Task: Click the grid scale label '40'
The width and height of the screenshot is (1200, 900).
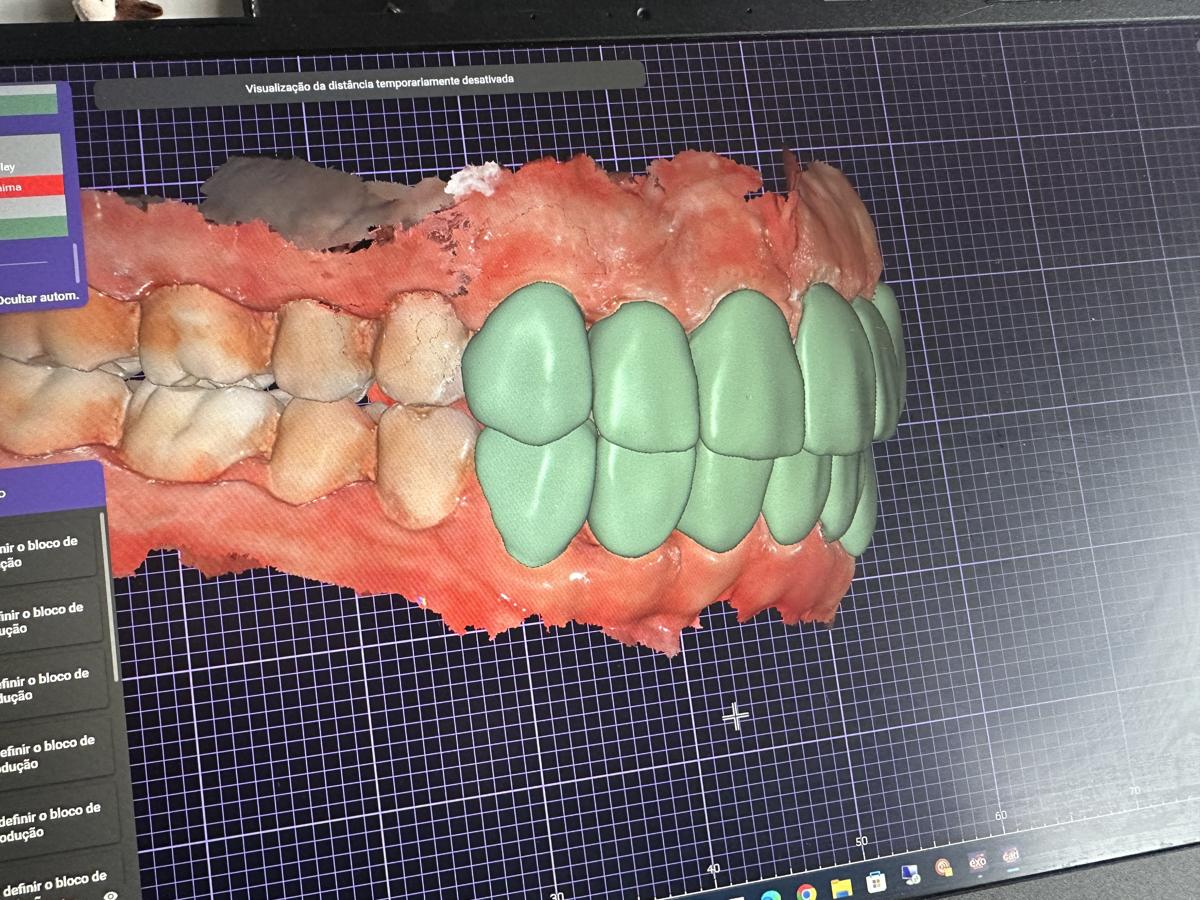Action: coord(713,869)
